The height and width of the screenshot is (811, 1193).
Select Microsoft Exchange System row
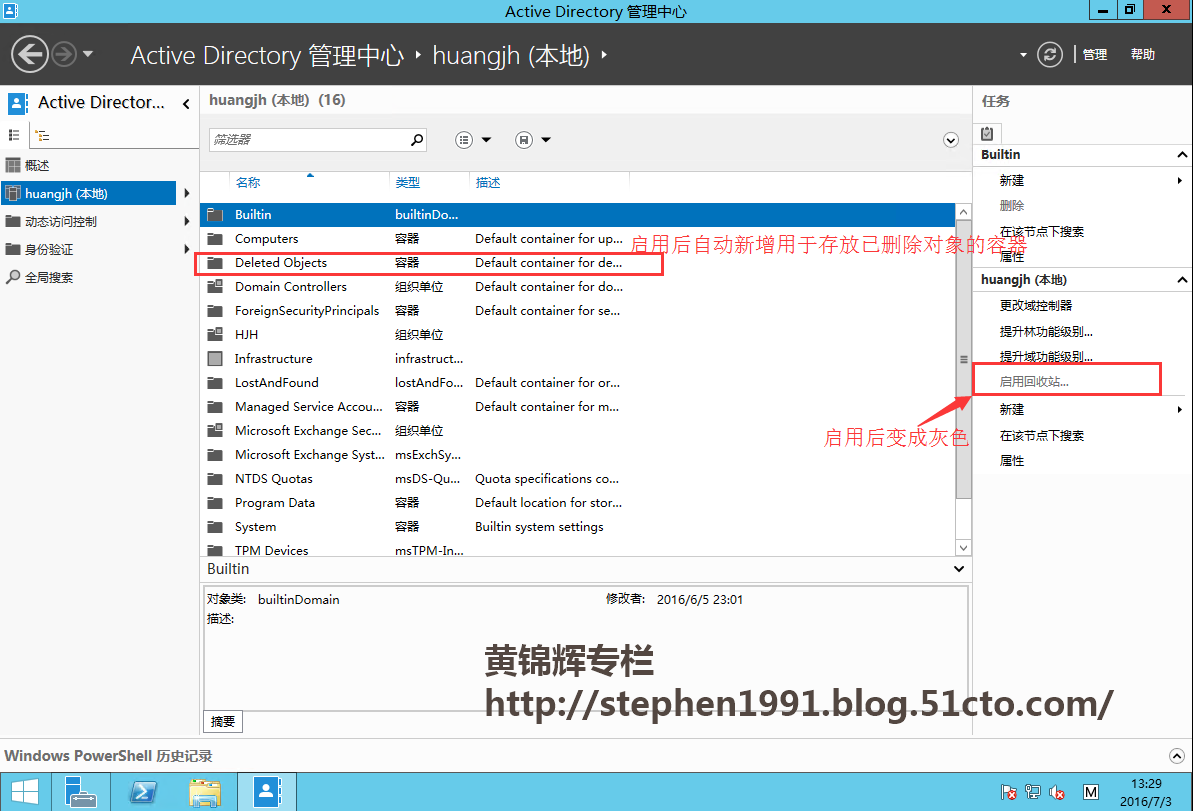(x=577, y=455)
